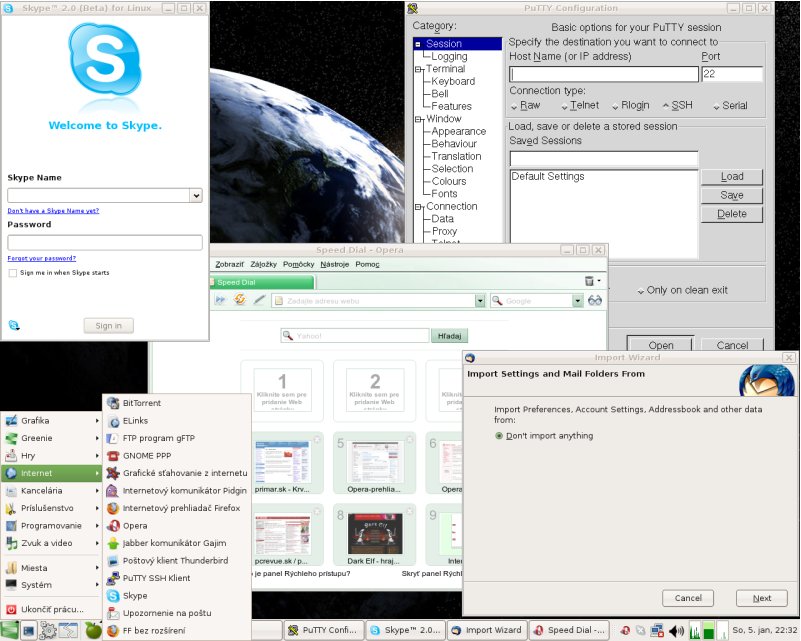Collapse the Connection tree node in PuTTY
Screen dimensions: 801x641
click(418, 207)
